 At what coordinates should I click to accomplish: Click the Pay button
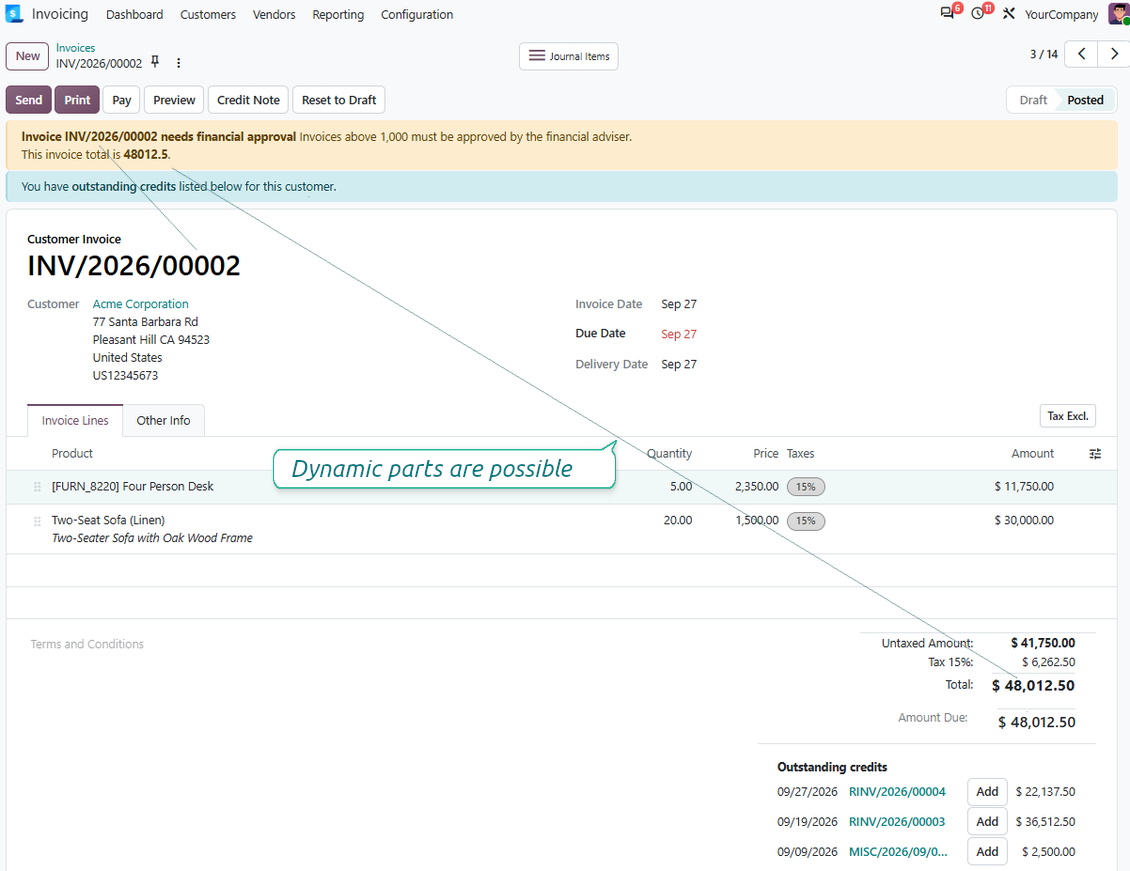[x=121, y=100]
